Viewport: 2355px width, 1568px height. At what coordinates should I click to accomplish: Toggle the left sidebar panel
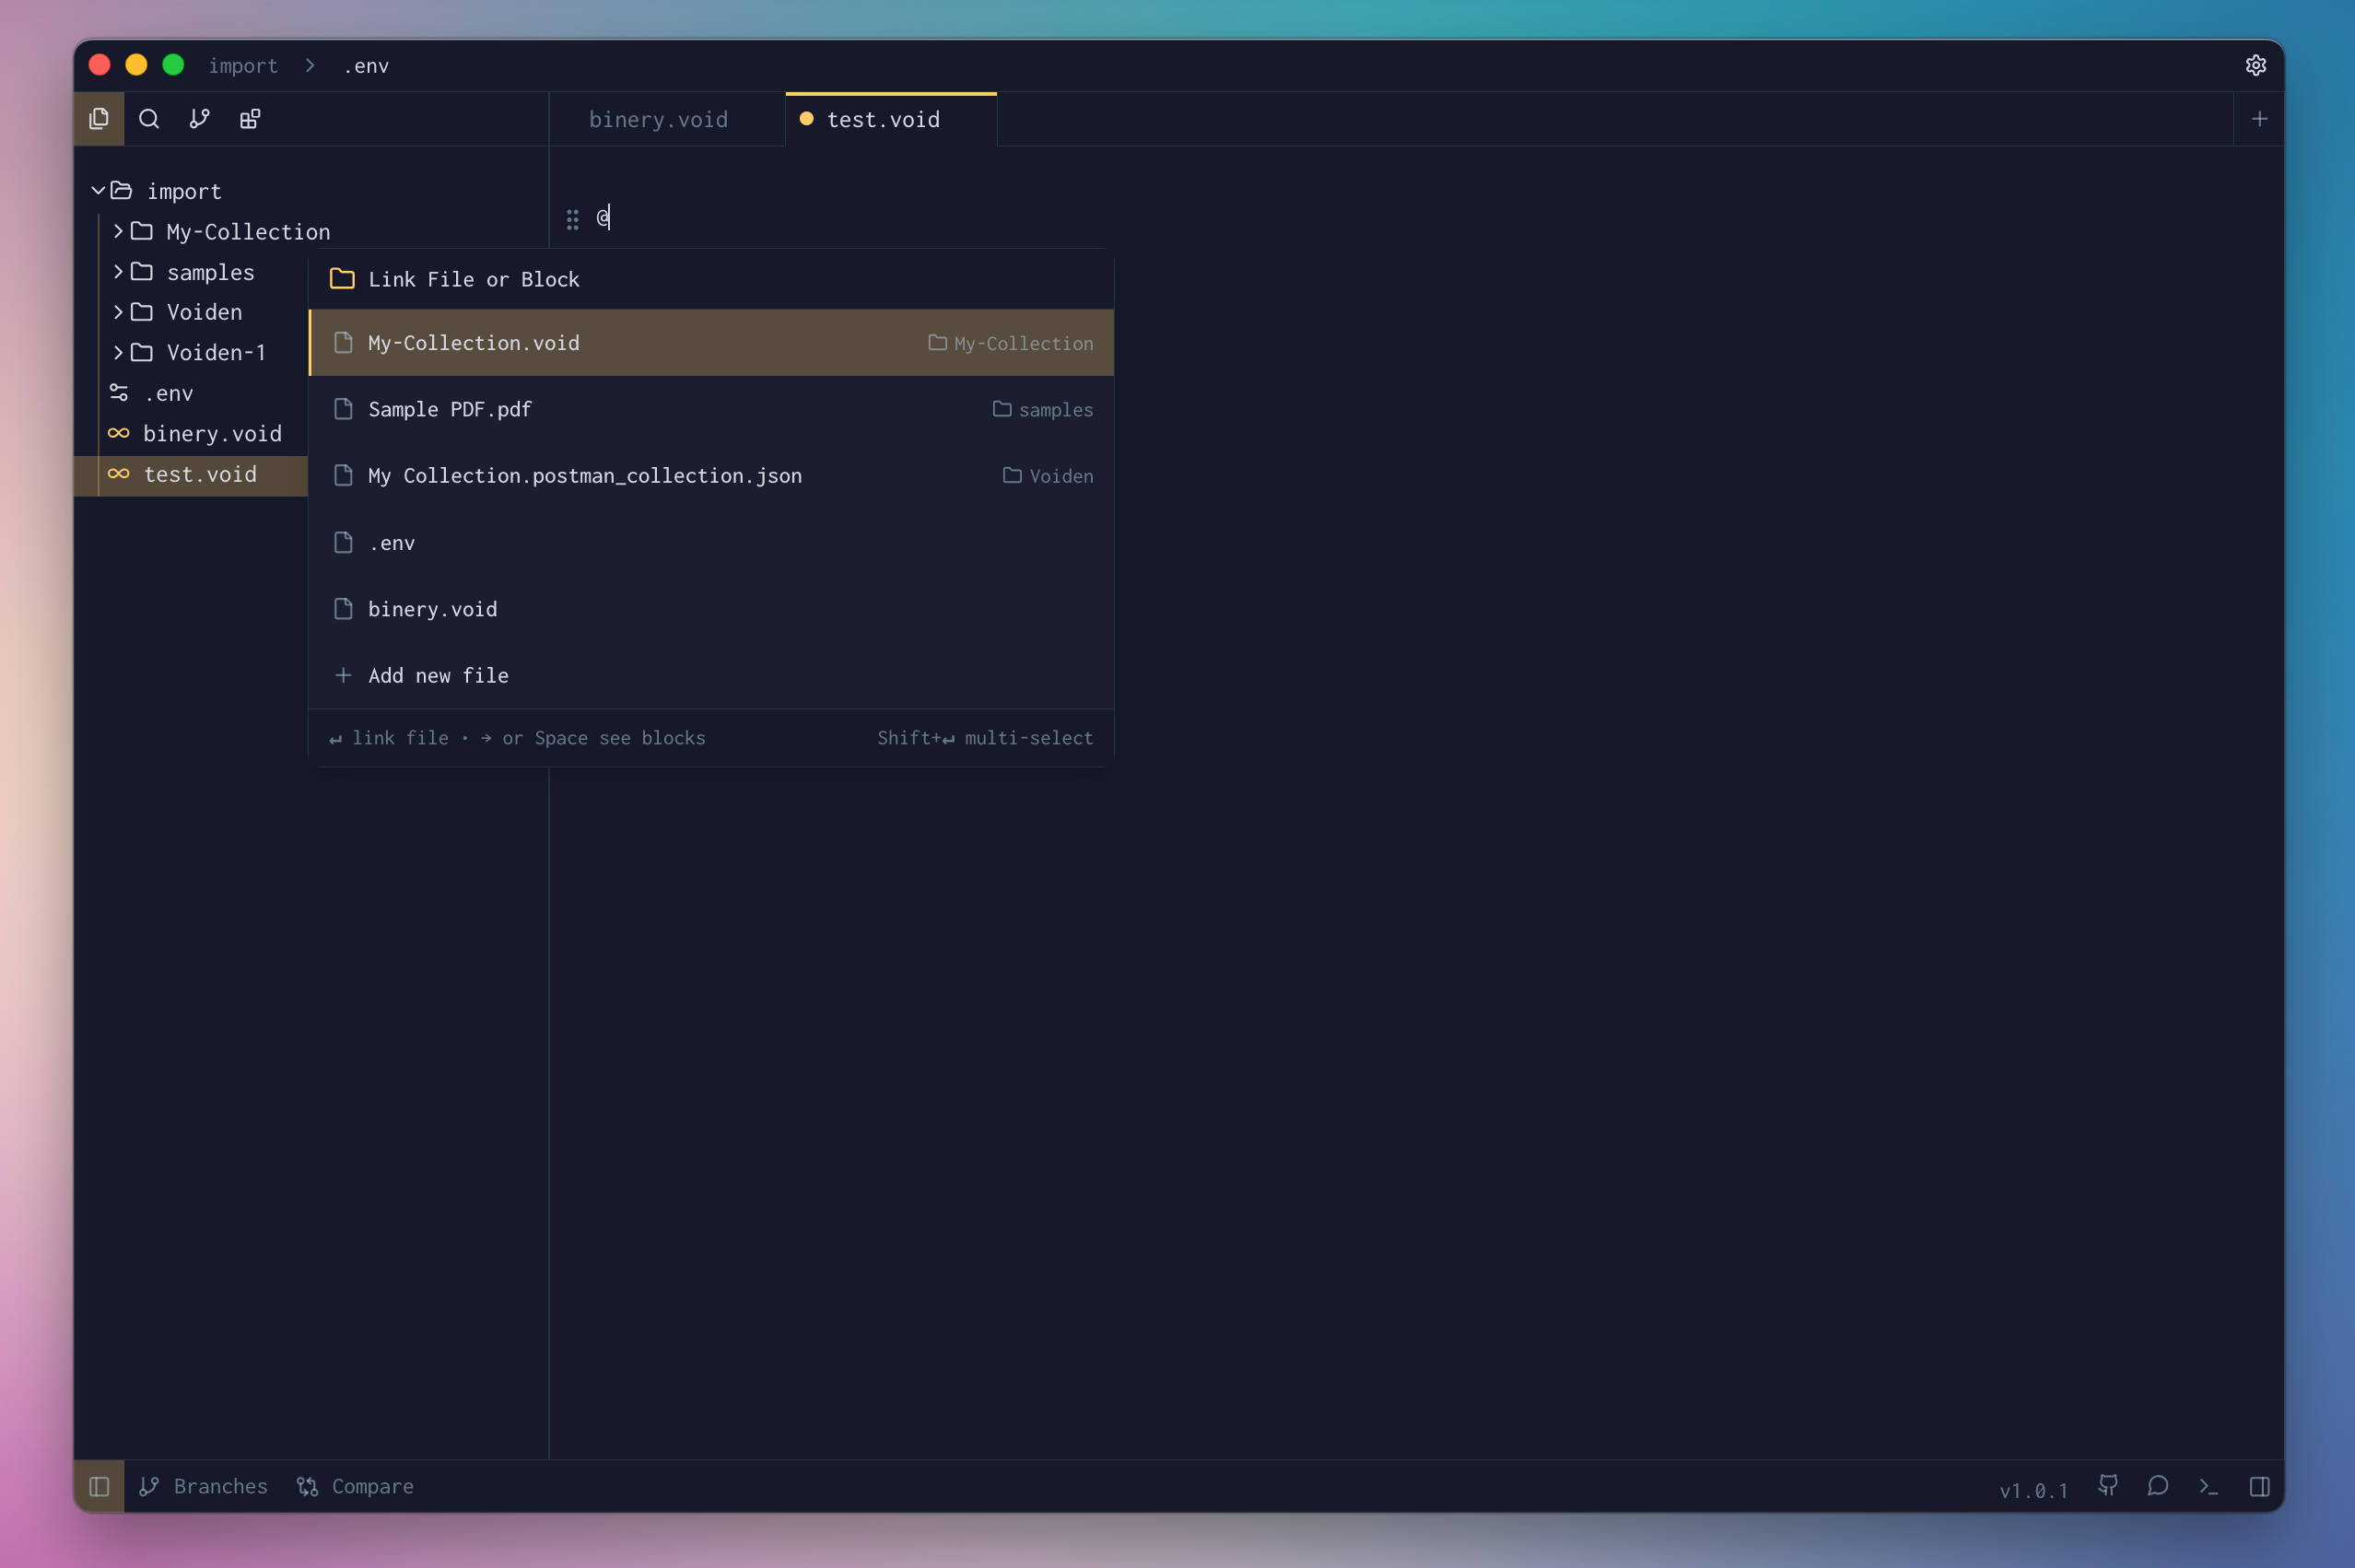tap(99, 1486)
